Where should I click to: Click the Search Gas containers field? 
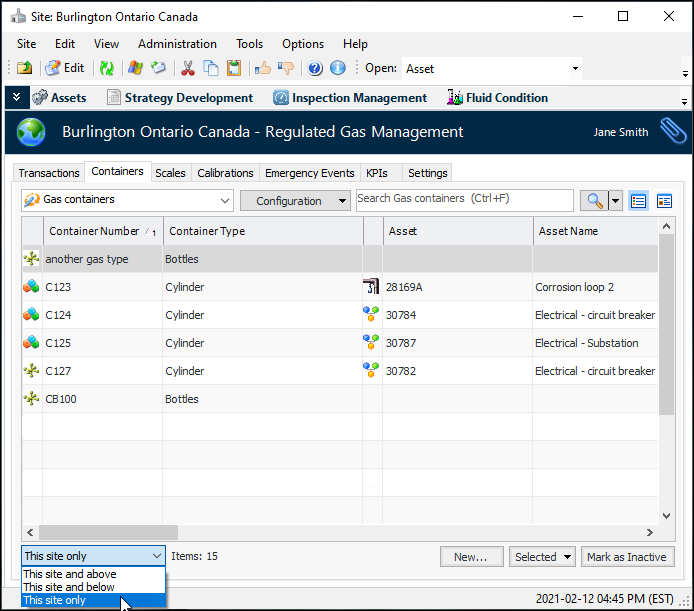(464, 199)
